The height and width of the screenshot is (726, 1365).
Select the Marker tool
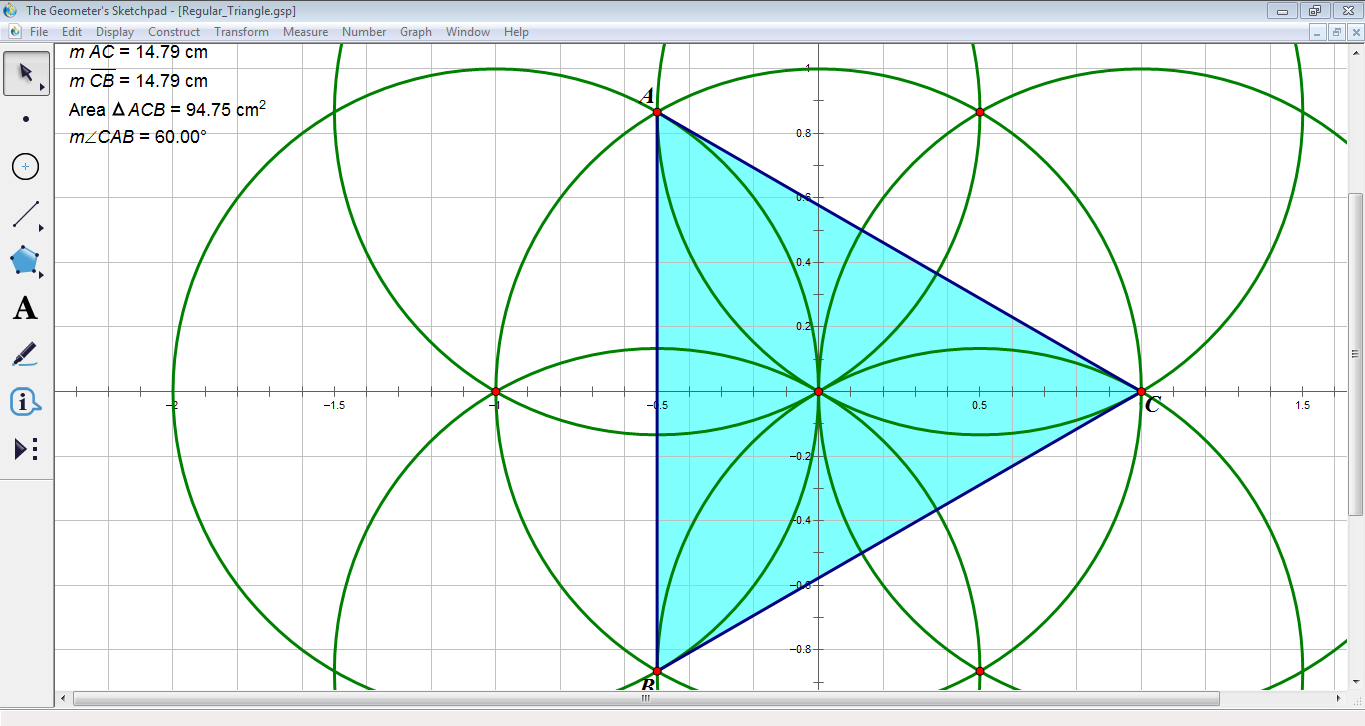26,354
